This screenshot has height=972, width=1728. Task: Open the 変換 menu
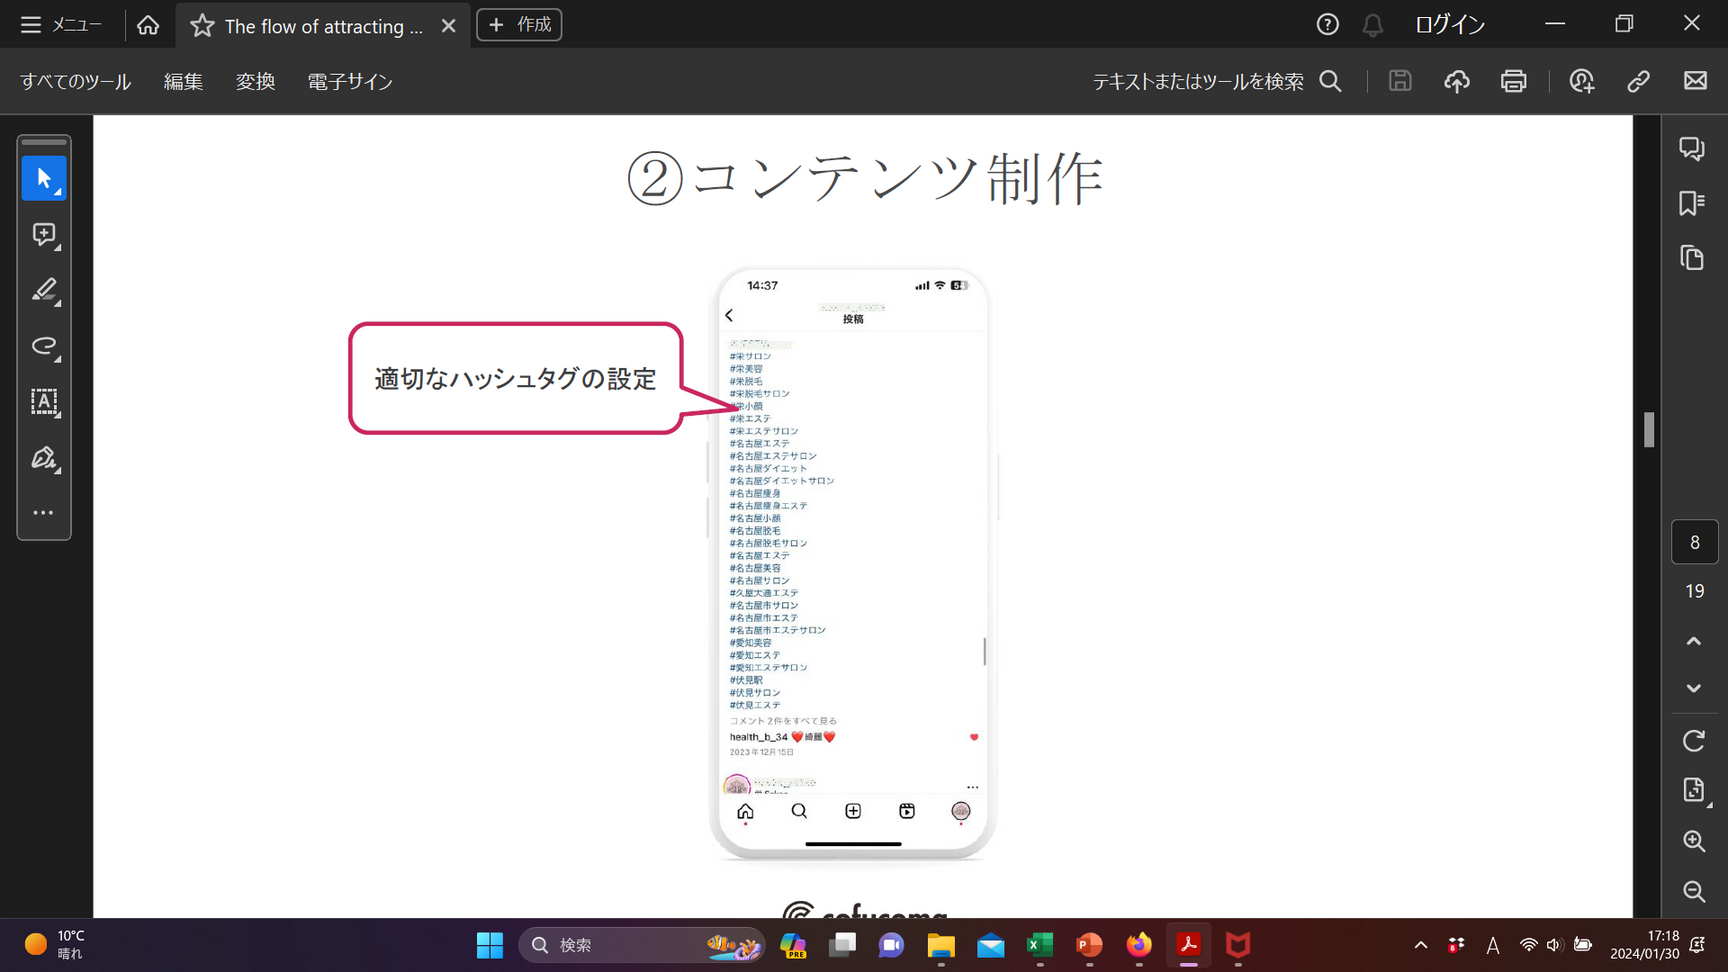(x=255, y=82)
